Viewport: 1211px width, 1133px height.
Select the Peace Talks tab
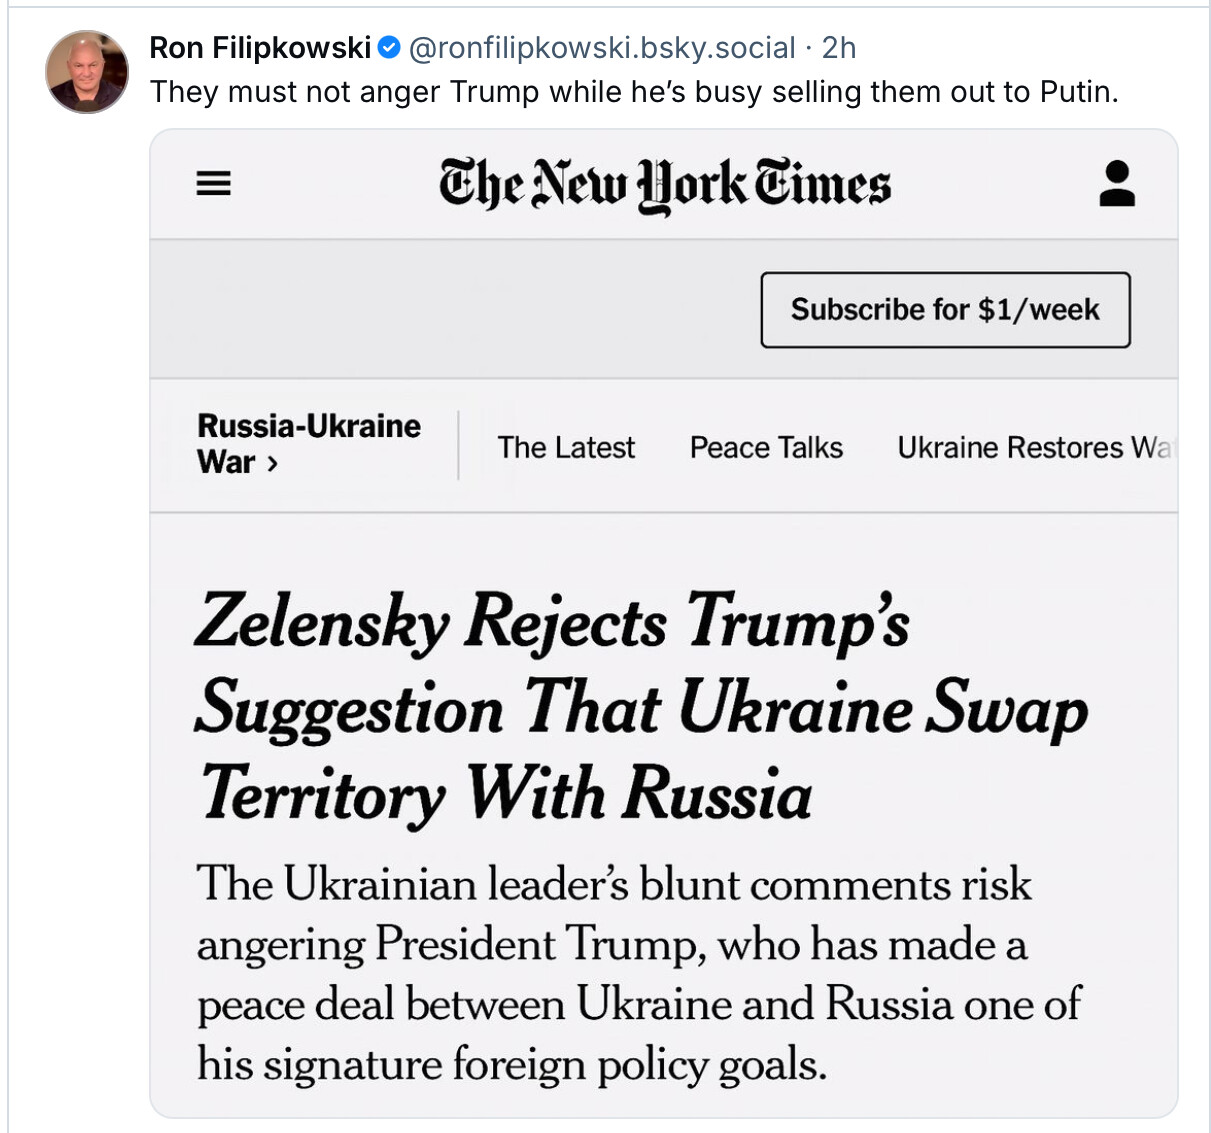tap(766, 447)
